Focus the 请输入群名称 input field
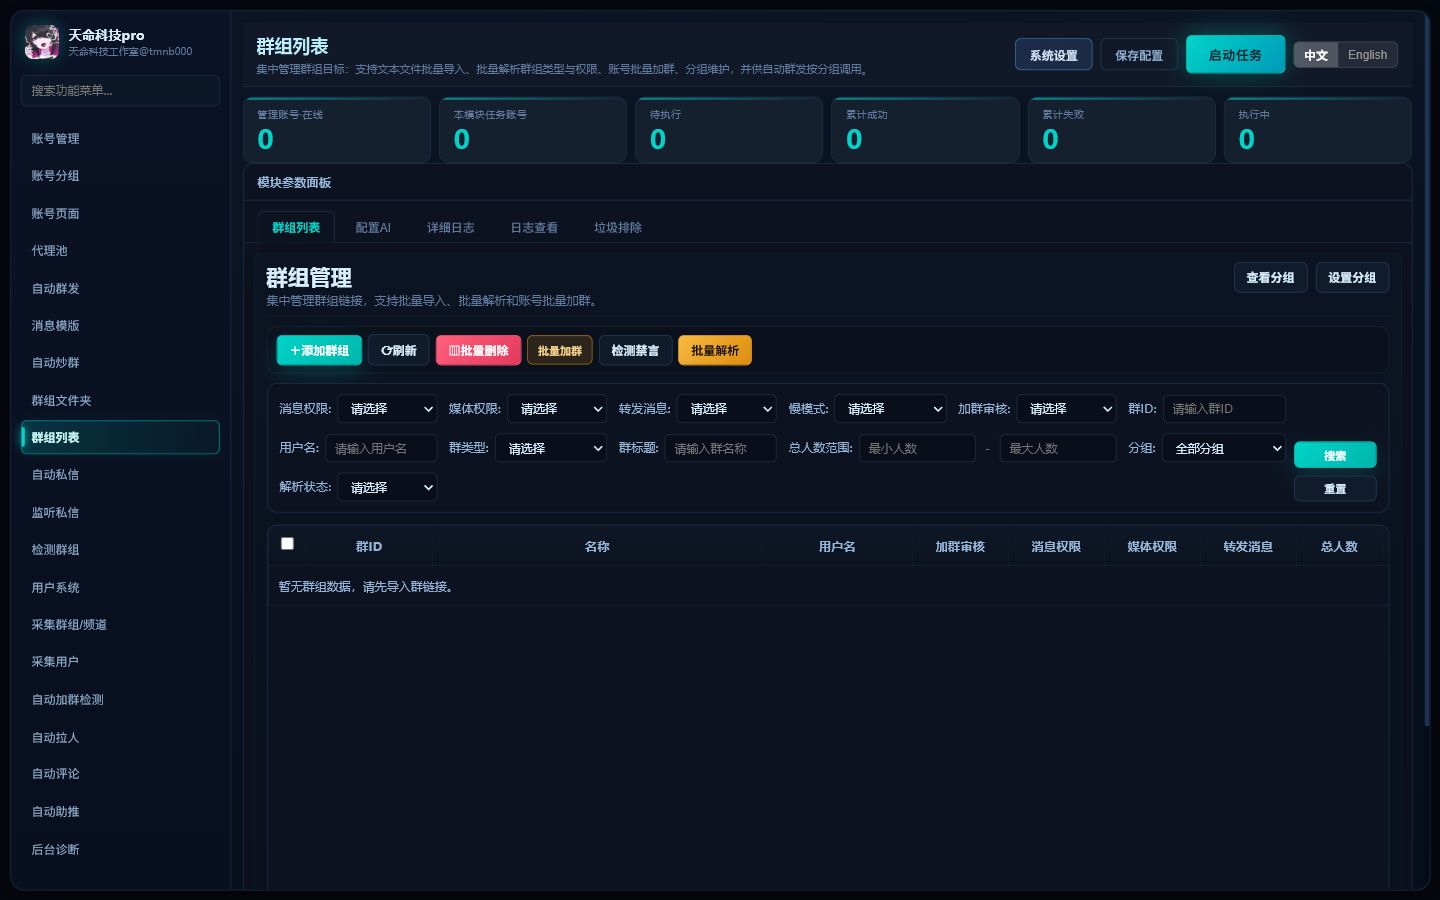This screenshot has height=900, width=1440. pyautogui.click(x=720, y=448)
